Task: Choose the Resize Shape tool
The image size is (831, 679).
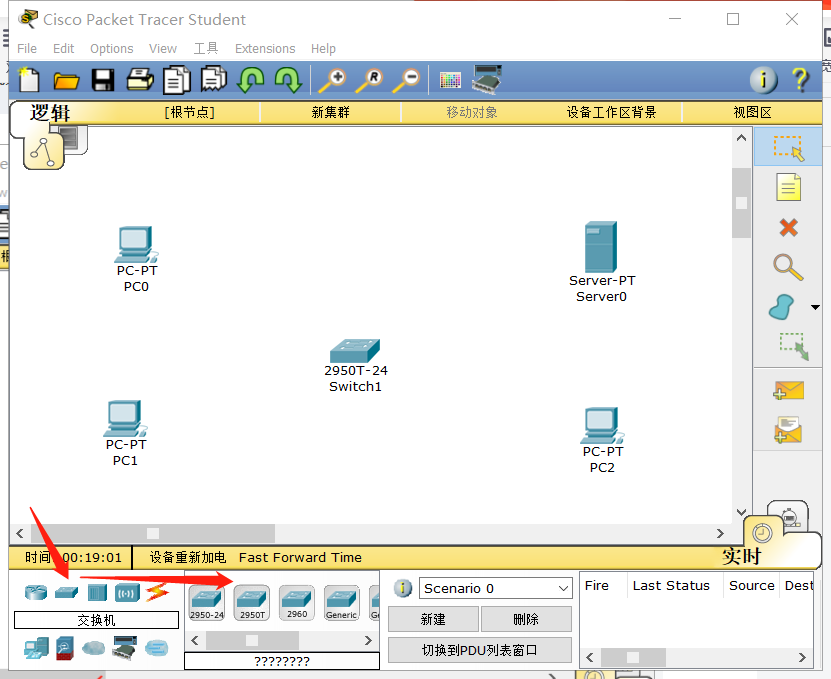Action: 793,346
